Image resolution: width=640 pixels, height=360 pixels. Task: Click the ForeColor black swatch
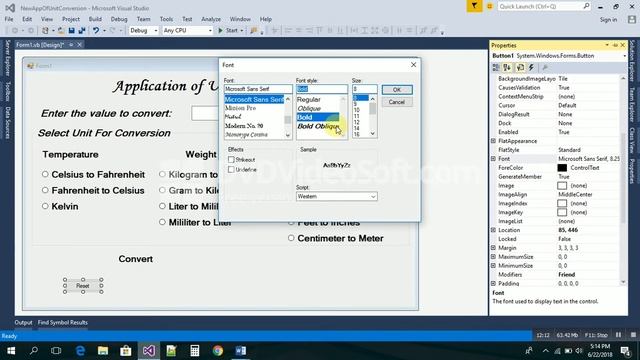[562, 168]
